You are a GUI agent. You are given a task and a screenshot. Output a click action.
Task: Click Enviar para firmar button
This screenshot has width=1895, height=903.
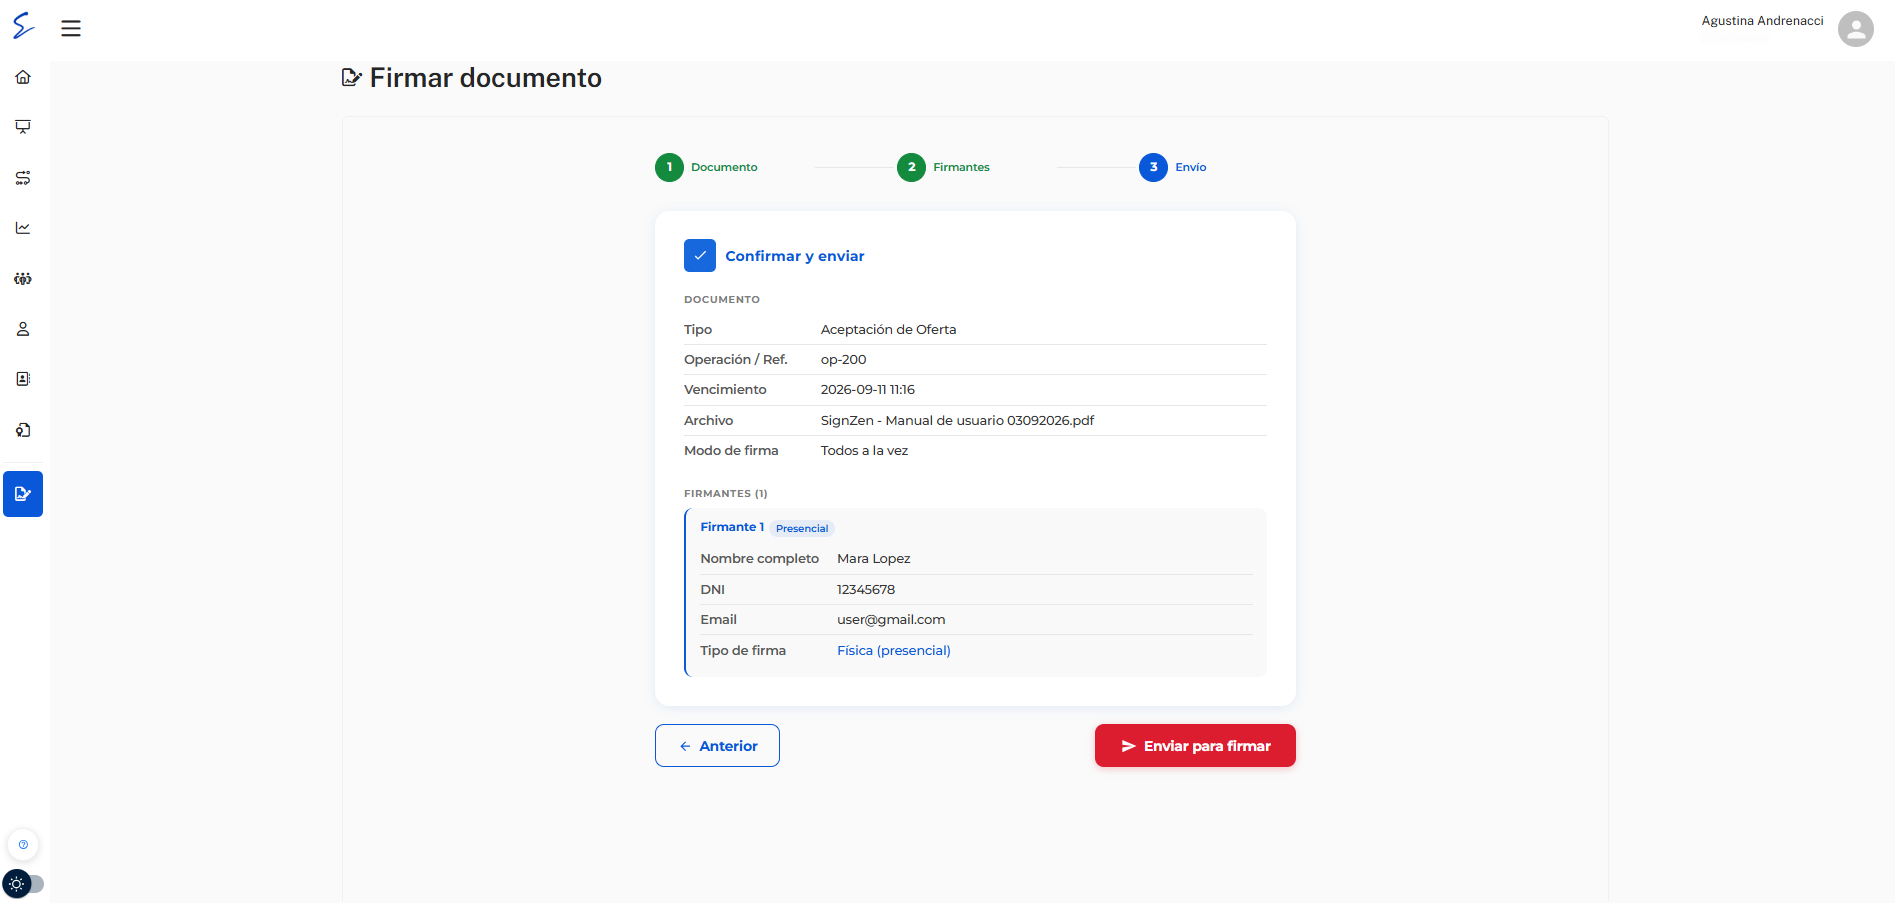[x=1195, y=746]
